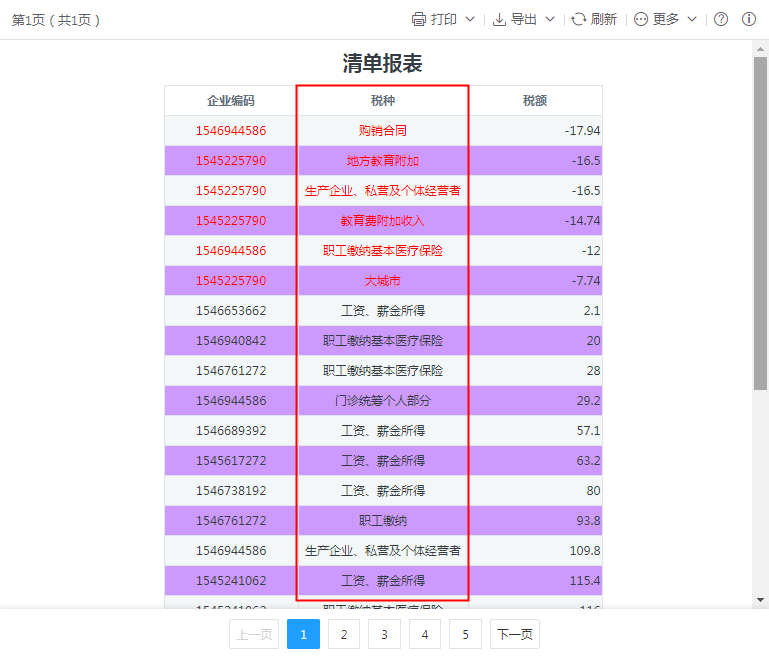Click the 税种 column header

pos(383,101)
